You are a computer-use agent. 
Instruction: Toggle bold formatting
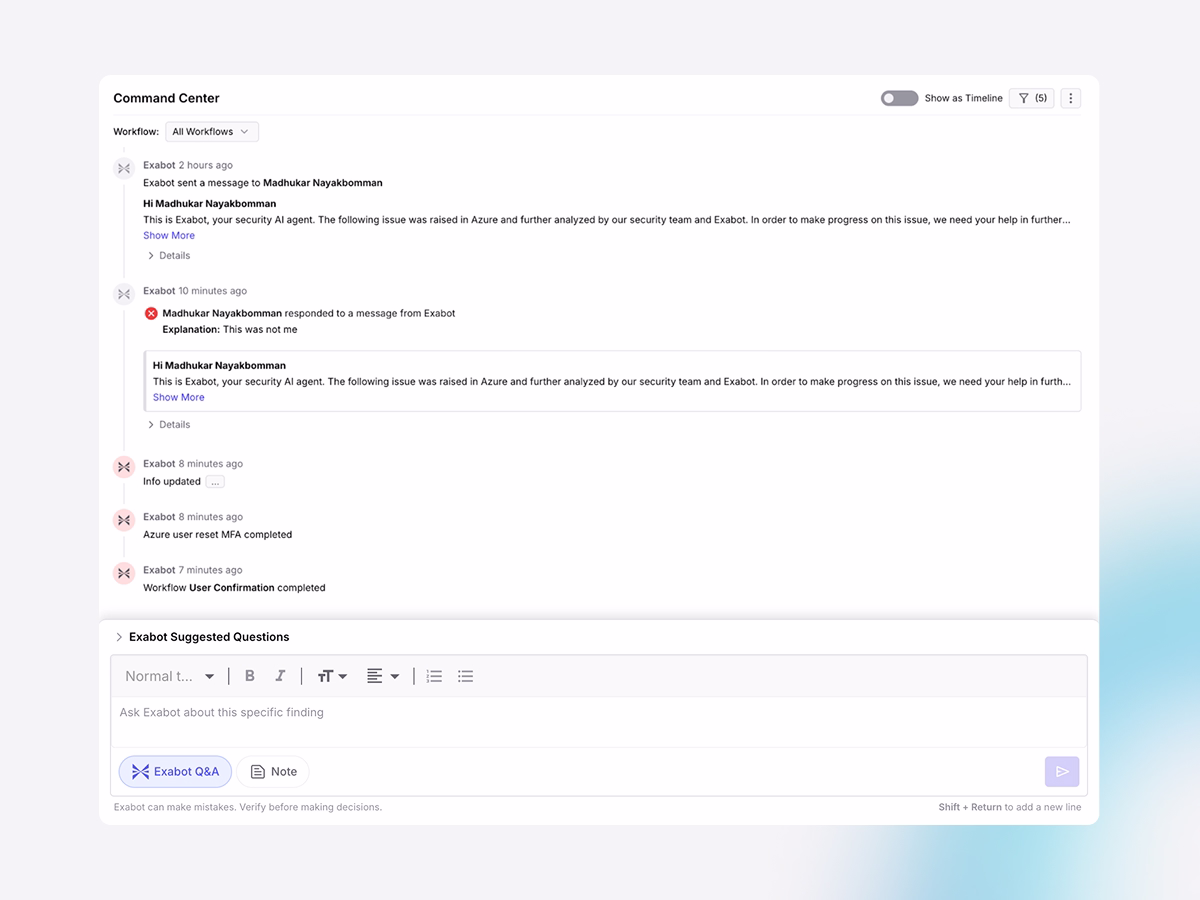(250, 676)
